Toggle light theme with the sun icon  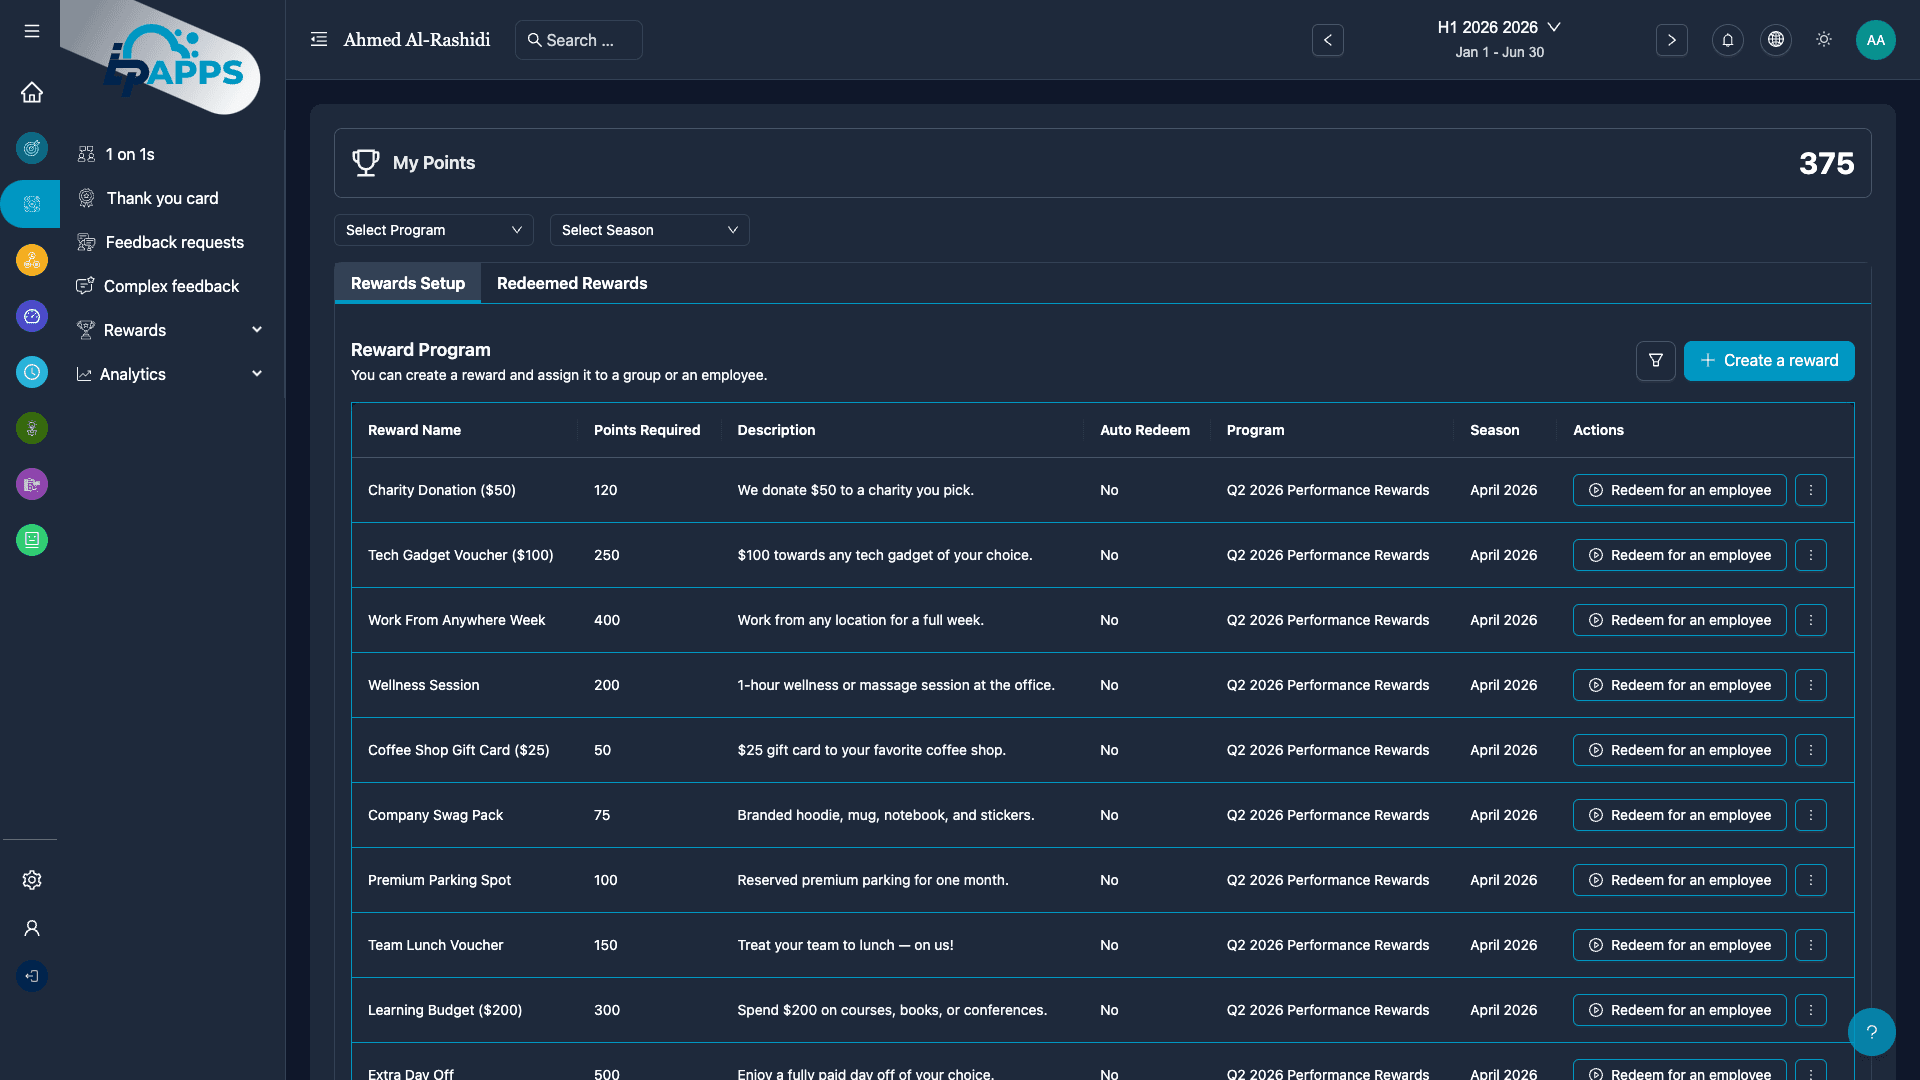tap(1824, 40)
